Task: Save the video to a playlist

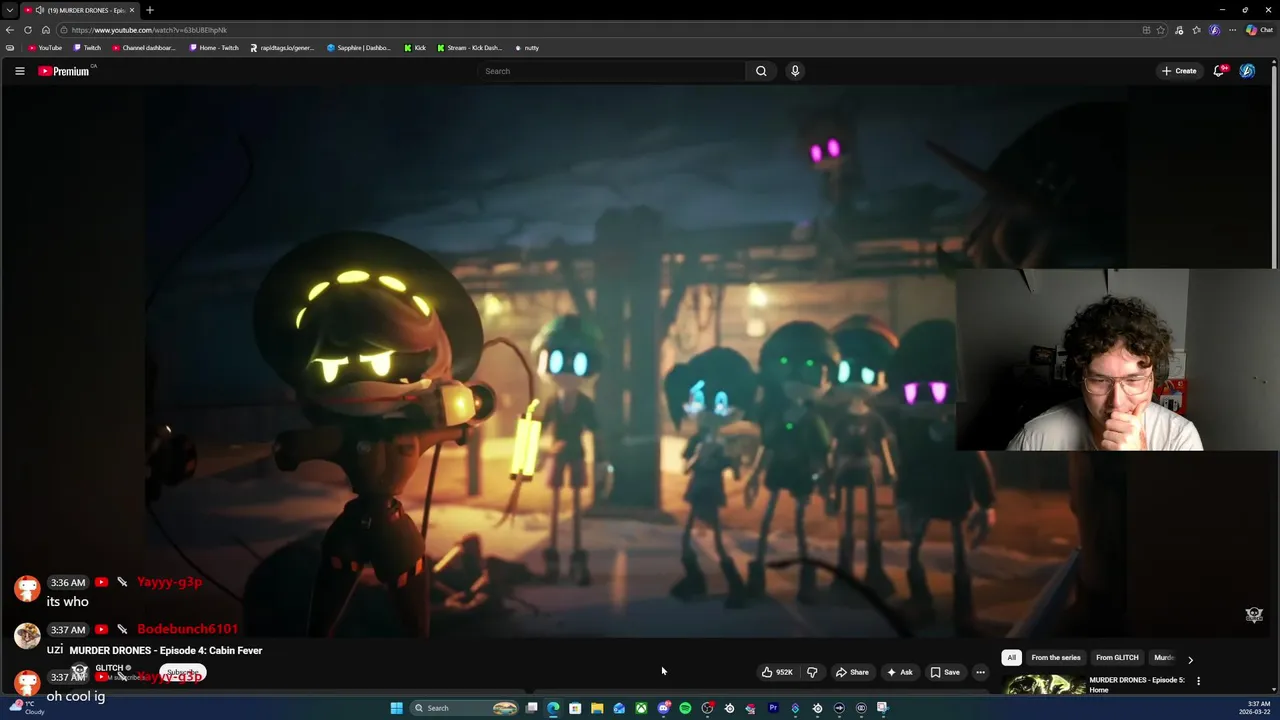Action: [x=945, y=672]
